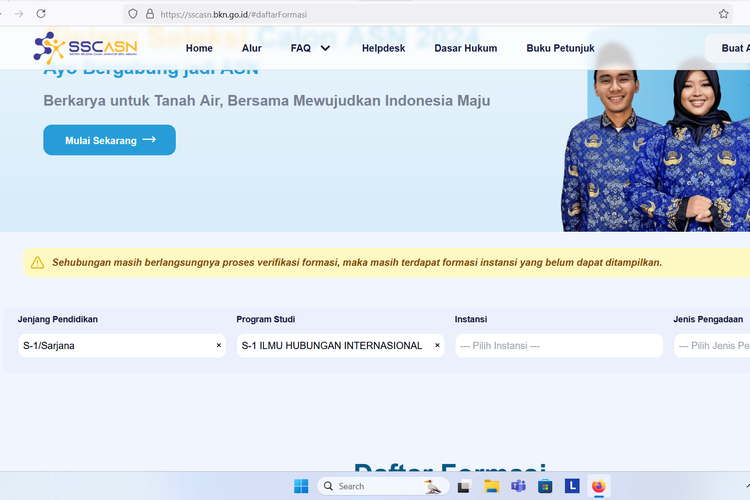The width and height of the screenshot is (750, 500).
Task: Open Task View from the taskbar
Action: (x=464, y=486)
